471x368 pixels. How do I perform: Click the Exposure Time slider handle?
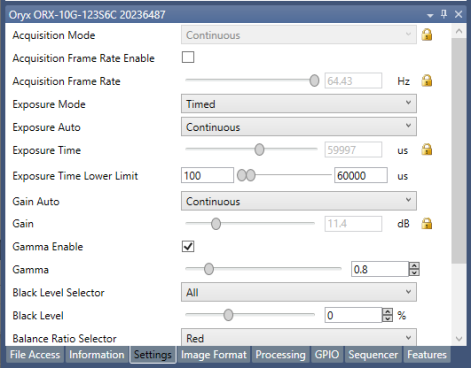259,149
